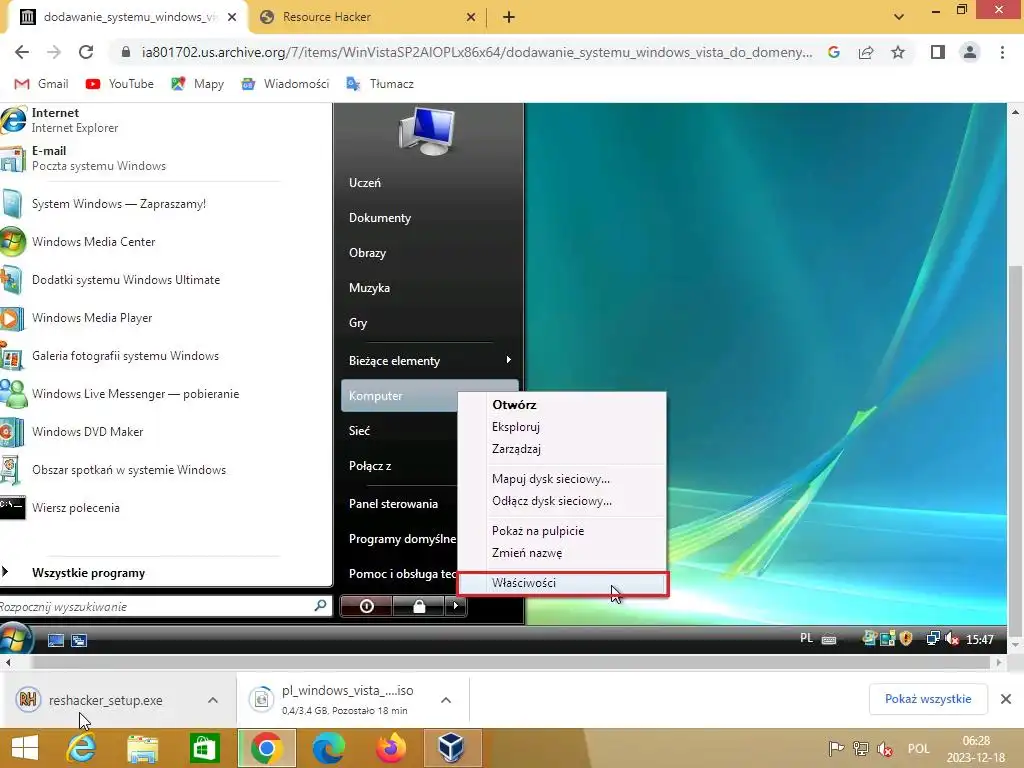The width and height of the screenshot is (1024, 768).
Task: Open Obrazy in start menu
Action: coord(367,253)
